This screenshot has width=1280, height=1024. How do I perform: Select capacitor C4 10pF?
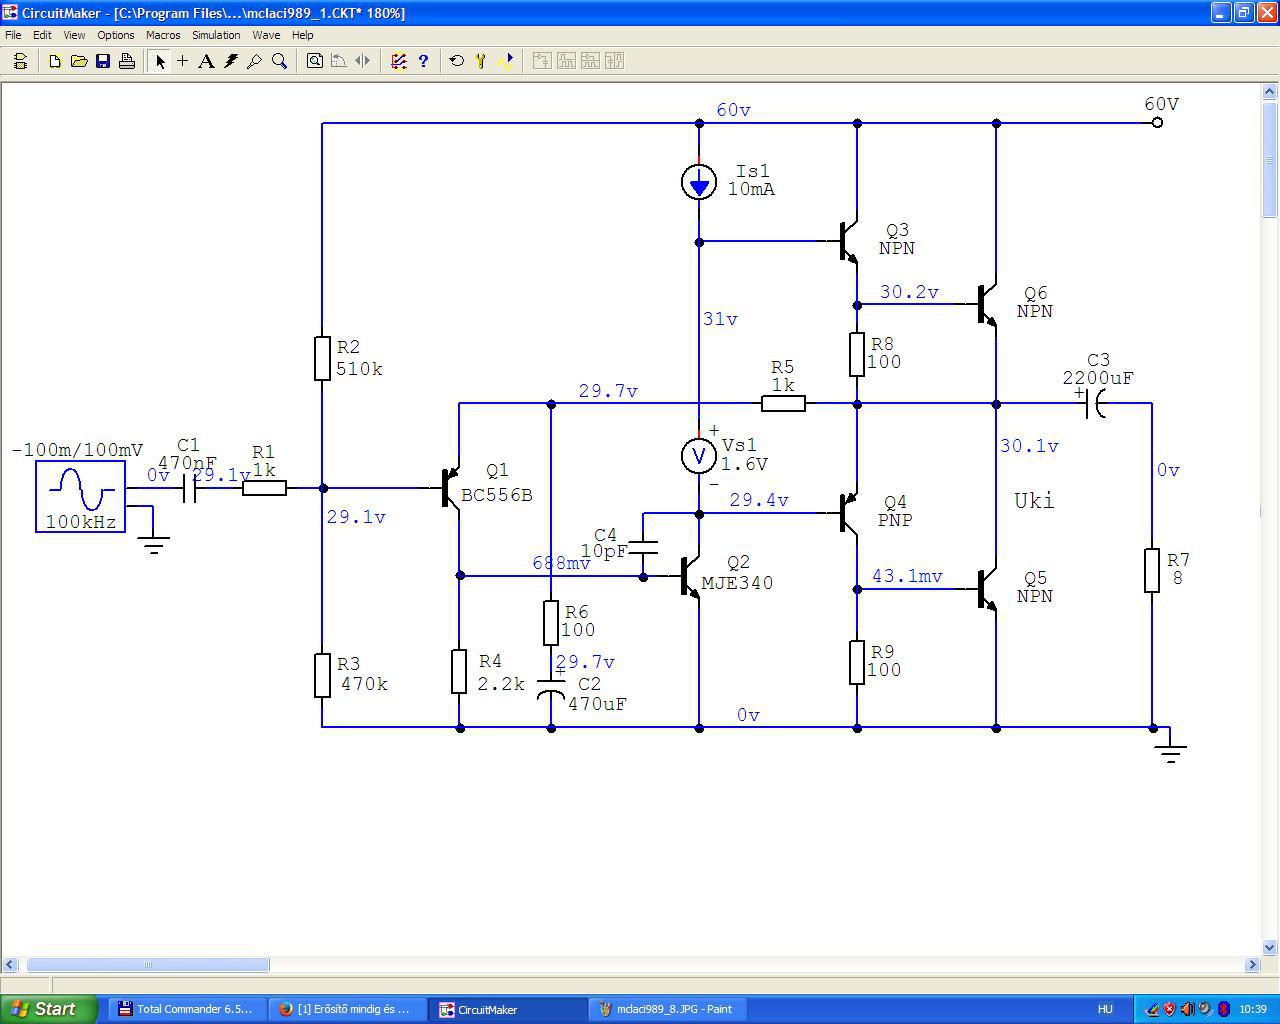(x=643, y=546)
